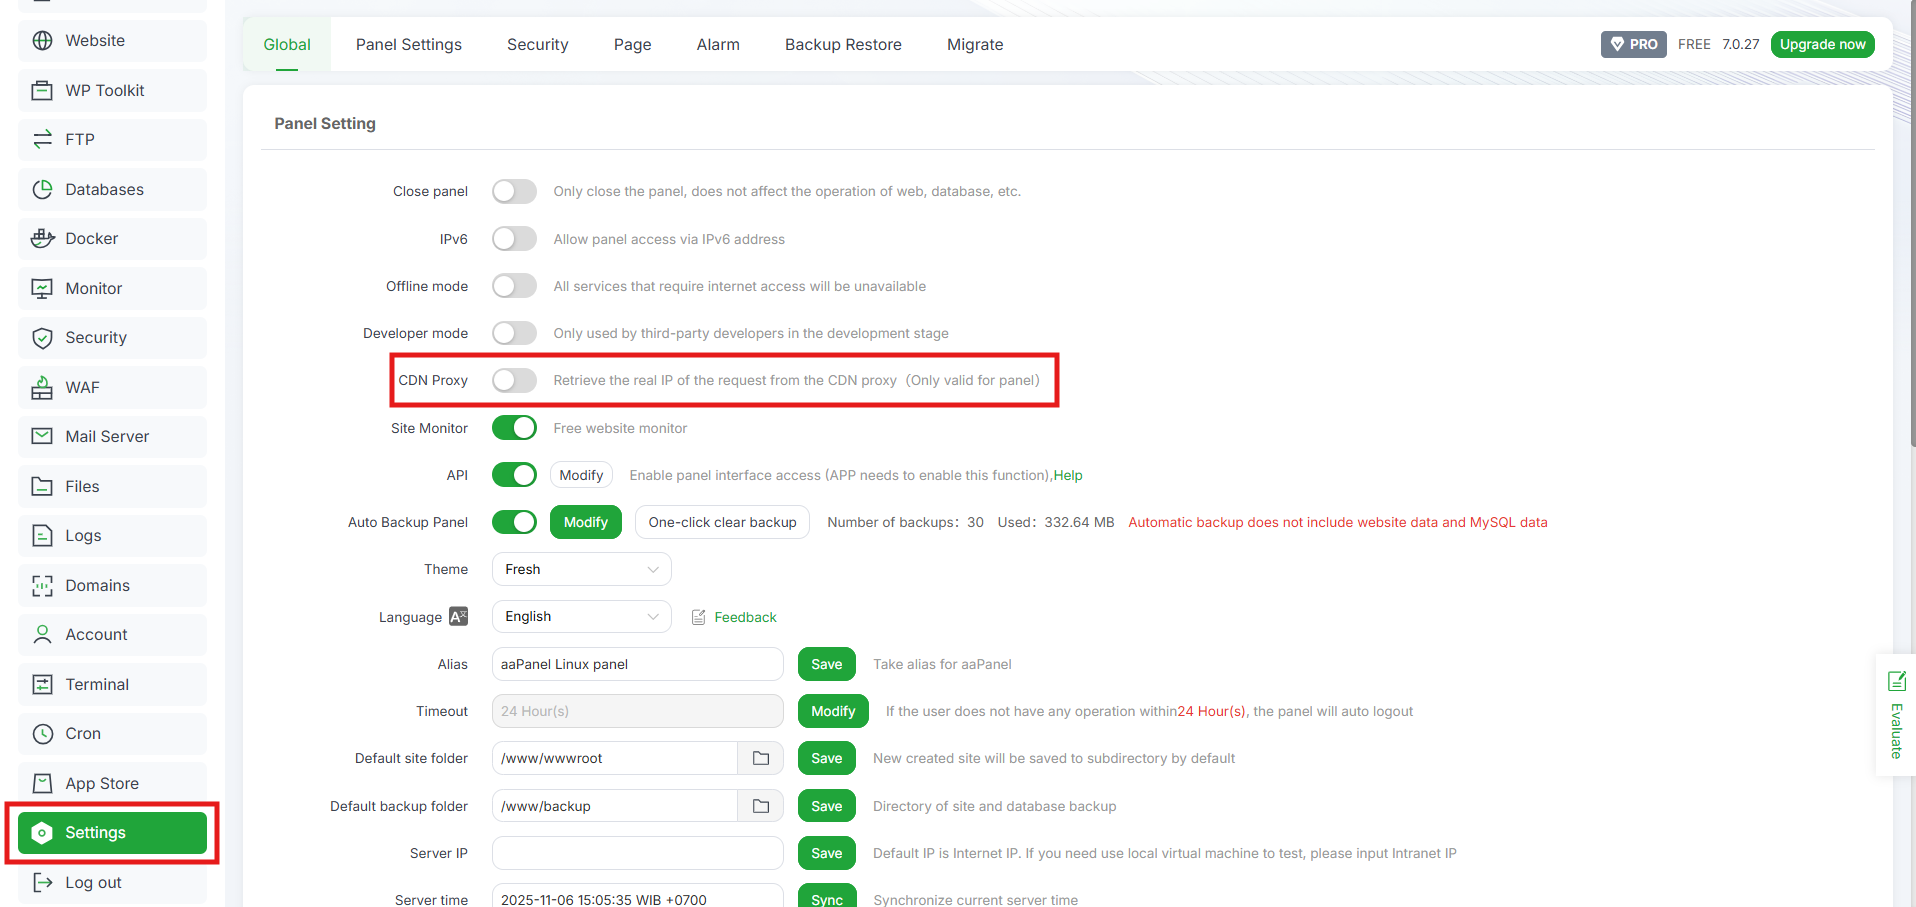Disable Auto Backup Panel switch
The height and width of the screenshot is (907, 1916).
[514, 522]
